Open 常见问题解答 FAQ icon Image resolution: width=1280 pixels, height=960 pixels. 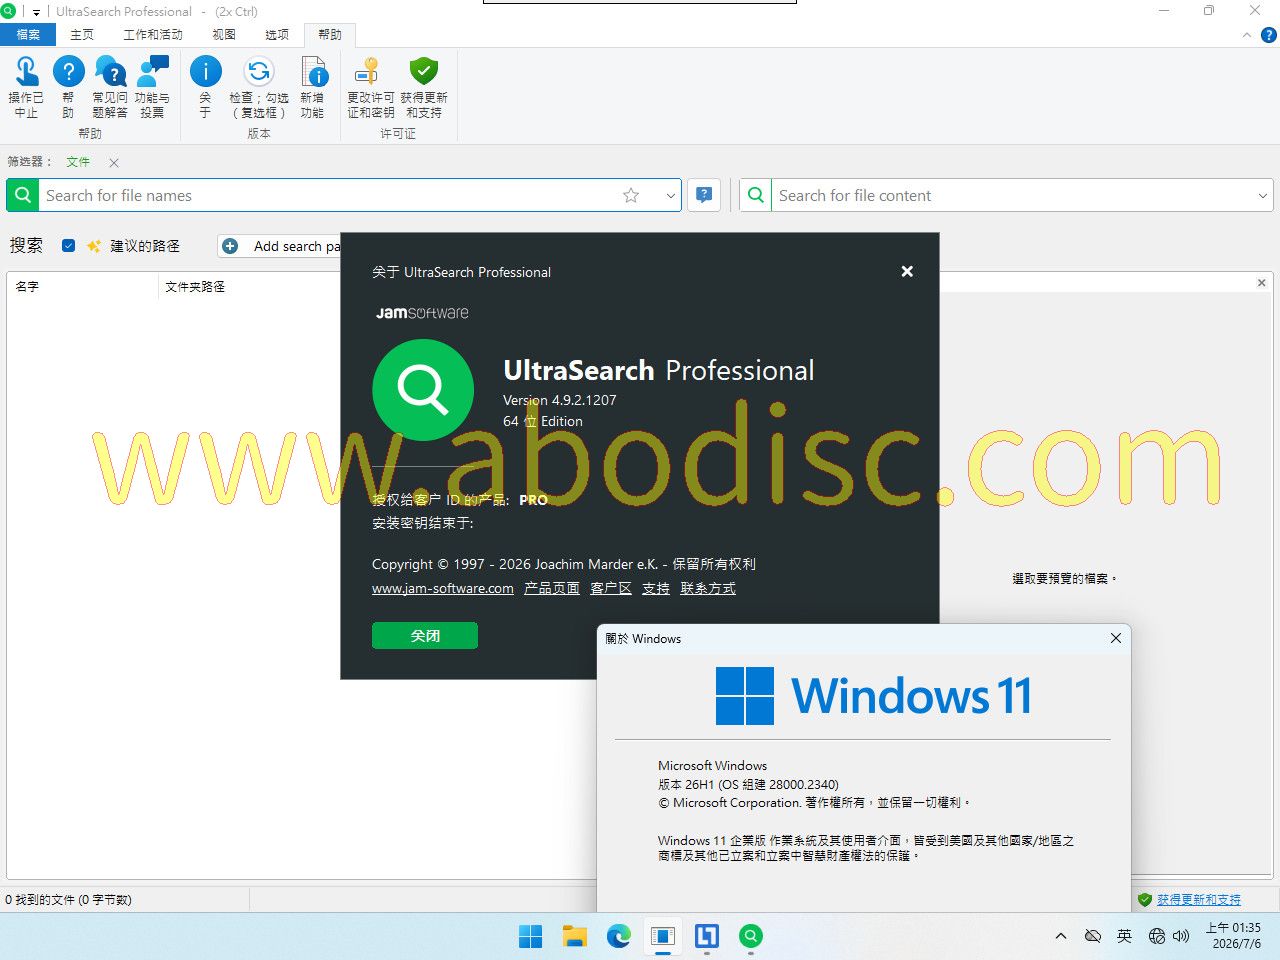(x=110, y=72)
